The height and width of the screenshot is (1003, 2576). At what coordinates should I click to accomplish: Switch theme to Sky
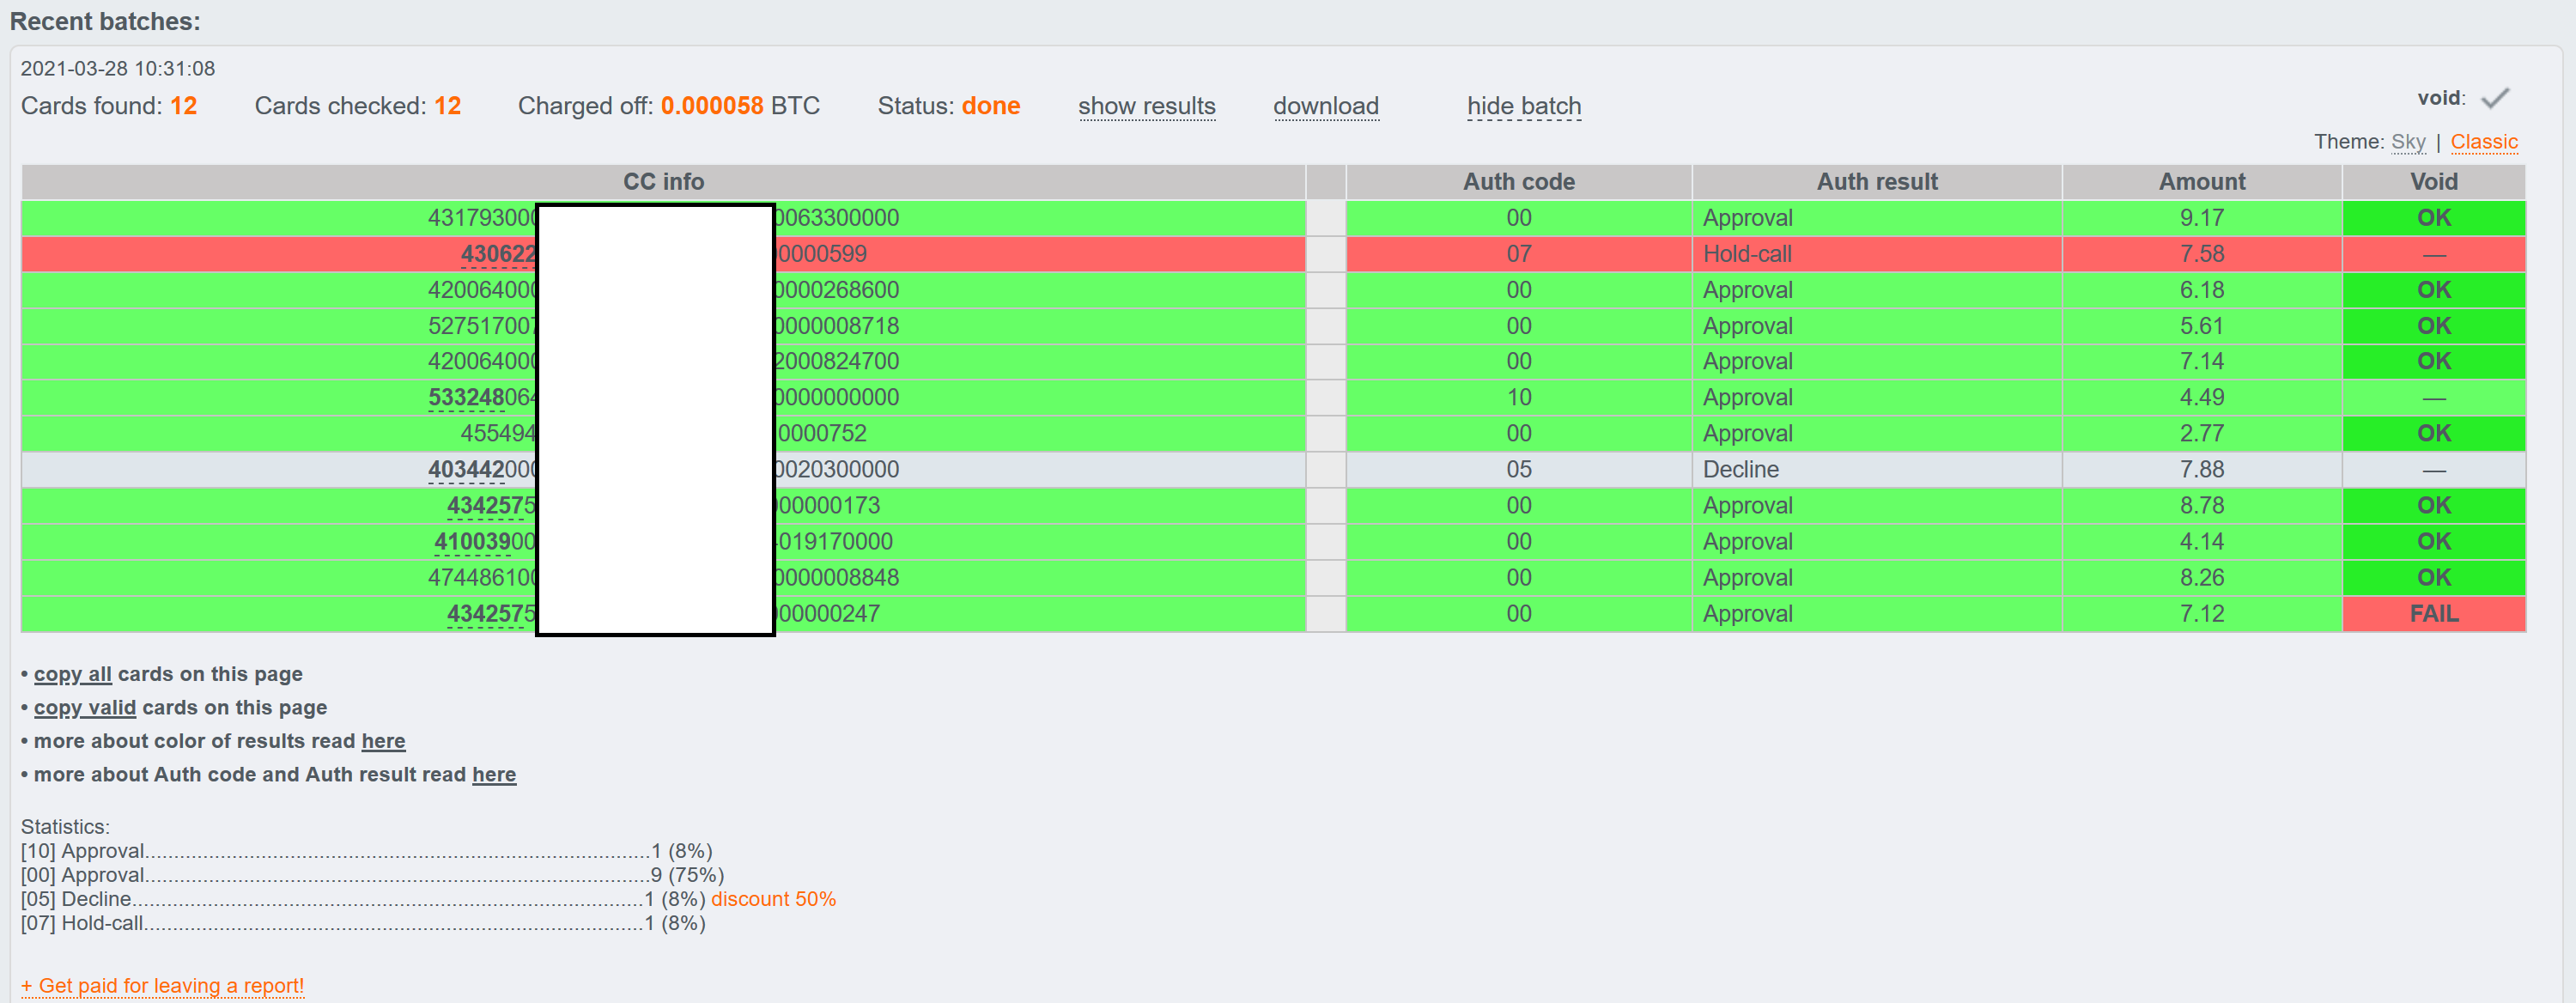(2408, 142)
